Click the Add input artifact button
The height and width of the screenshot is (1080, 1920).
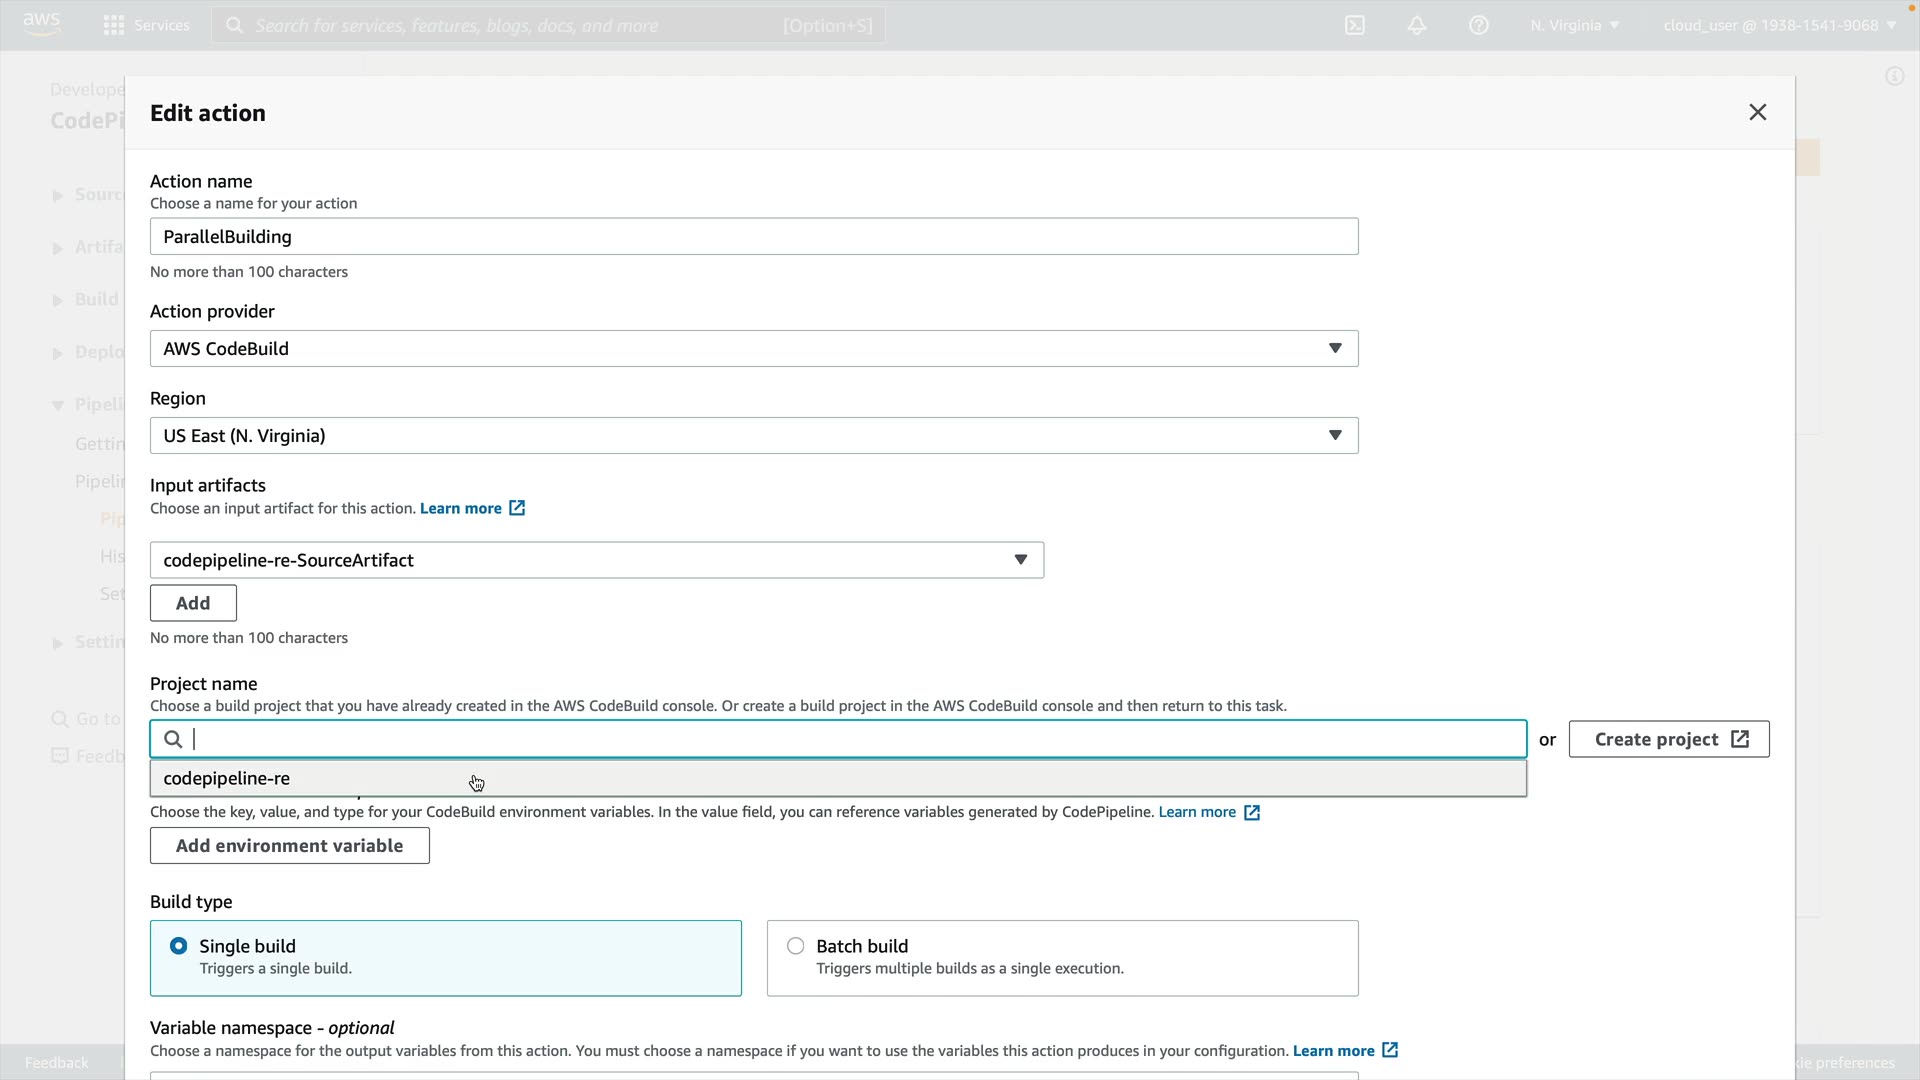(193, 603)
